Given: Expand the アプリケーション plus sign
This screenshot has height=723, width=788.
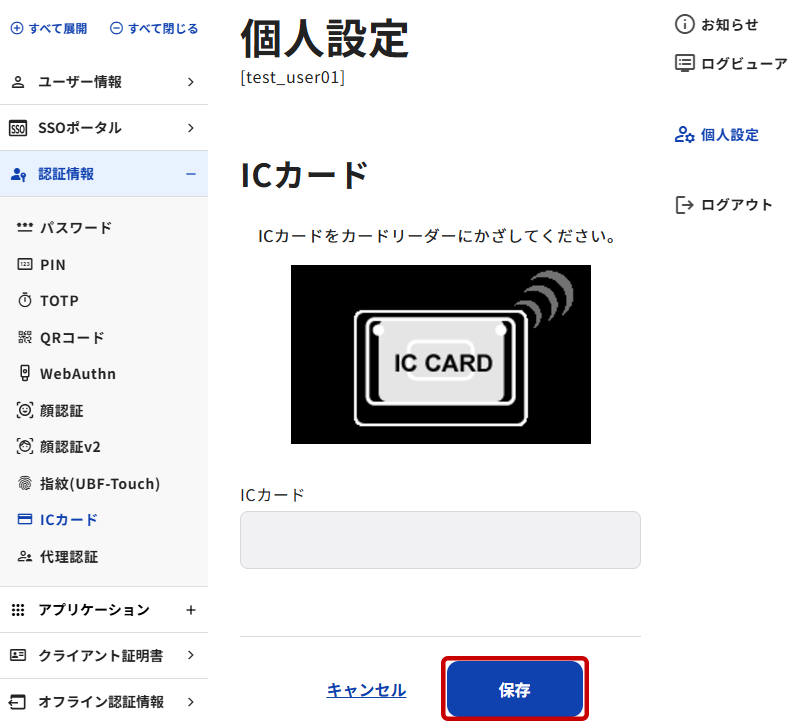Looking at the screenshot, I should pos(191,610).
